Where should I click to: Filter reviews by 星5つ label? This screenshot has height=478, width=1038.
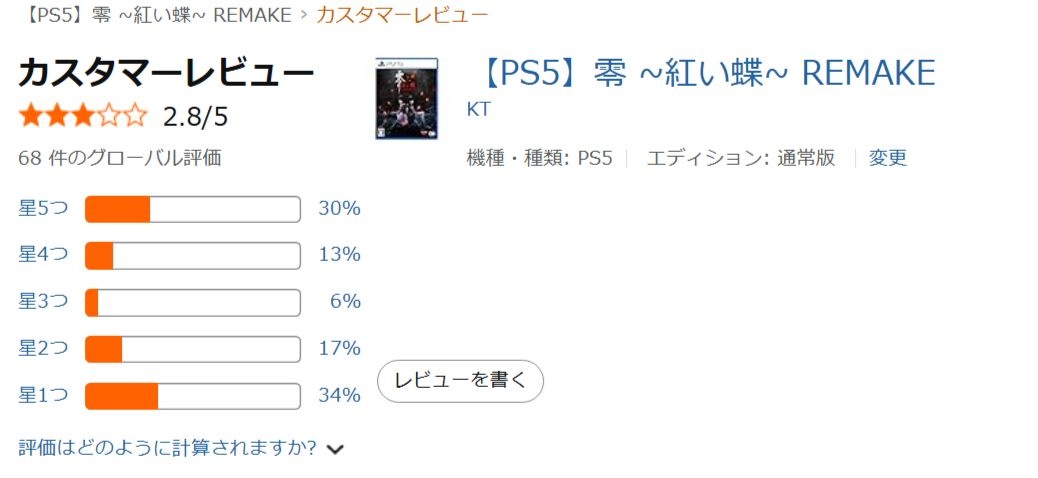pos(43,209)
